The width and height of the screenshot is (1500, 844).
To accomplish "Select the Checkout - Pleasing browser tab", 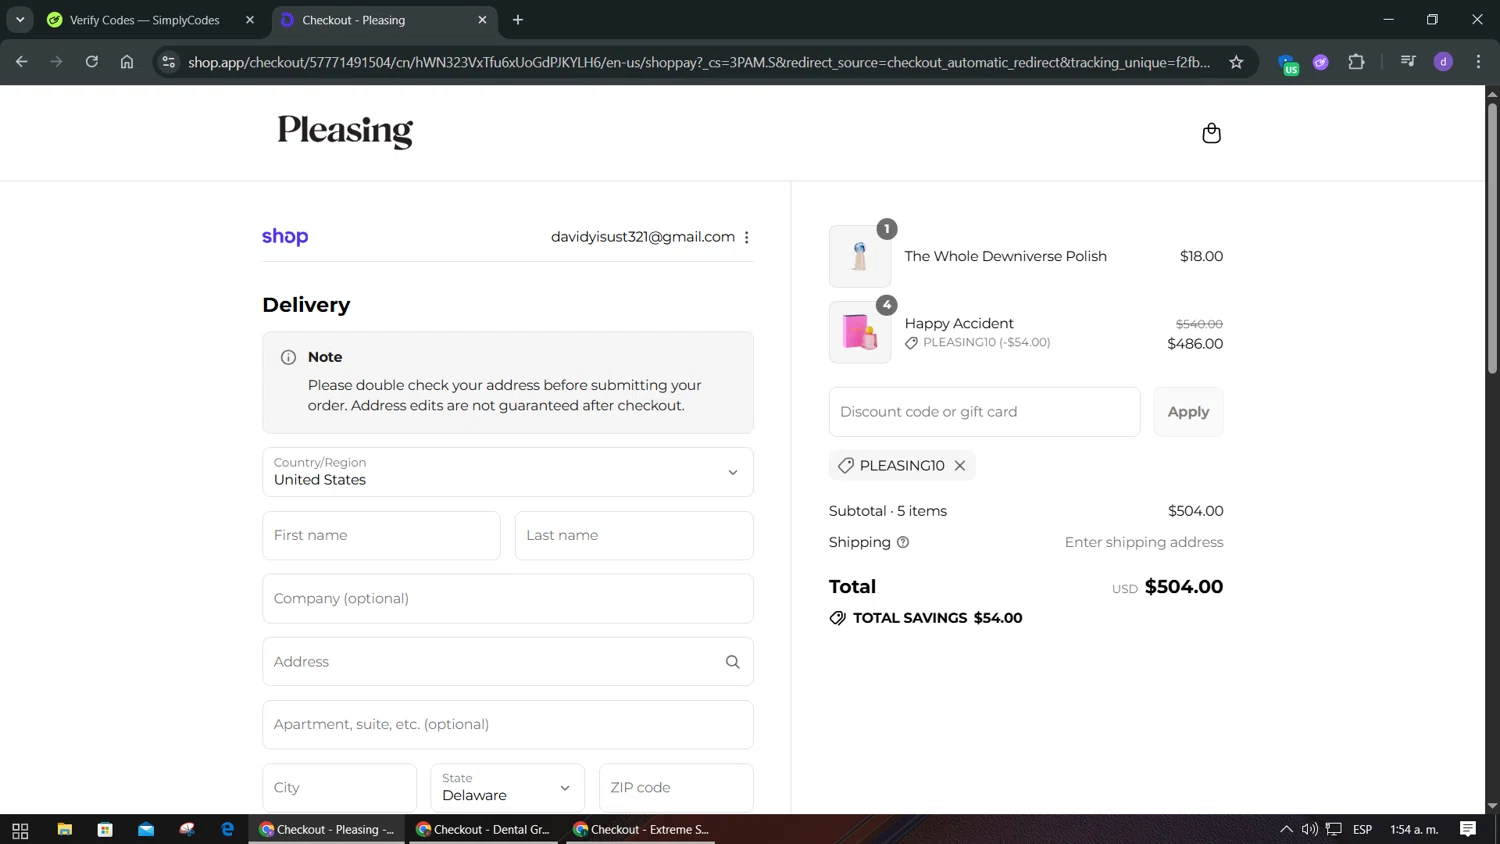I will (x=383, y=20).
